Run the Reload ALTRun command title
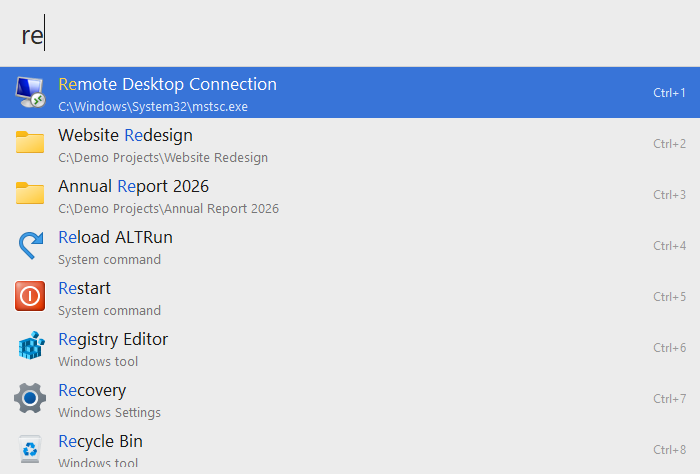The image size is (700, 474). pyautogui.click(x=115, y=237)
